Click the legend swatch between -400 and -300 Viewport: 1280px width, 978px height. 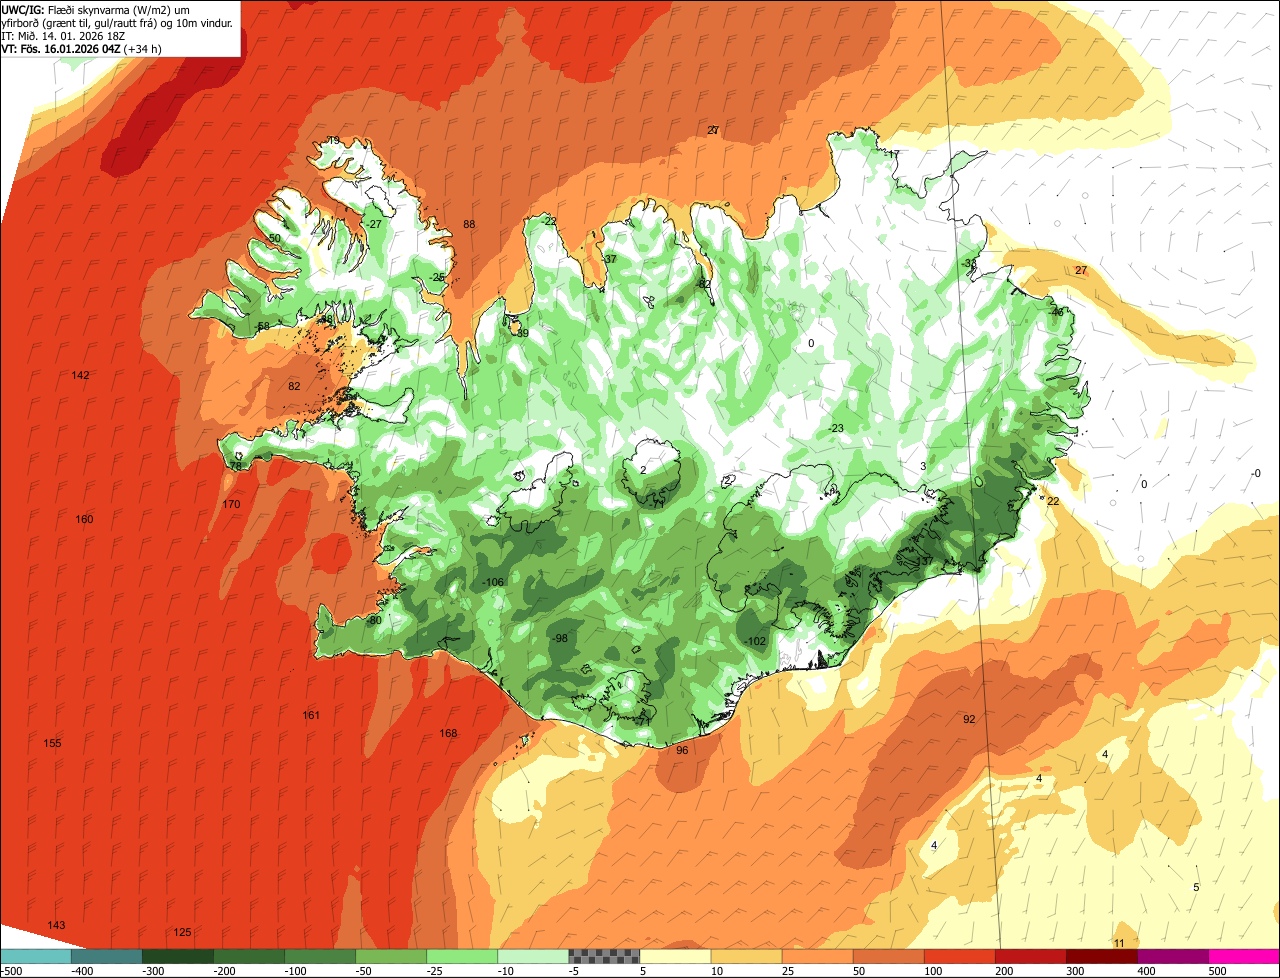pos(106,956)
